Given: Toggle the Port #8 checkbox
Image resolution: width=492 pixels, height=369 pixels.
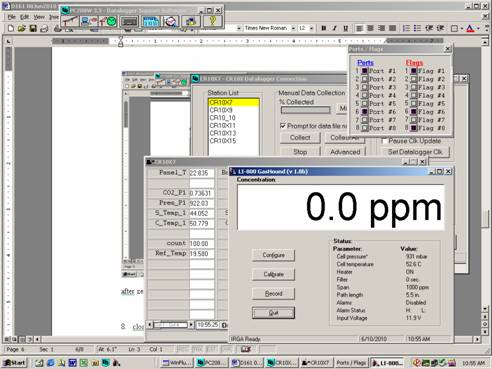Looking at the screenshot, I should [x=365, y=128].
